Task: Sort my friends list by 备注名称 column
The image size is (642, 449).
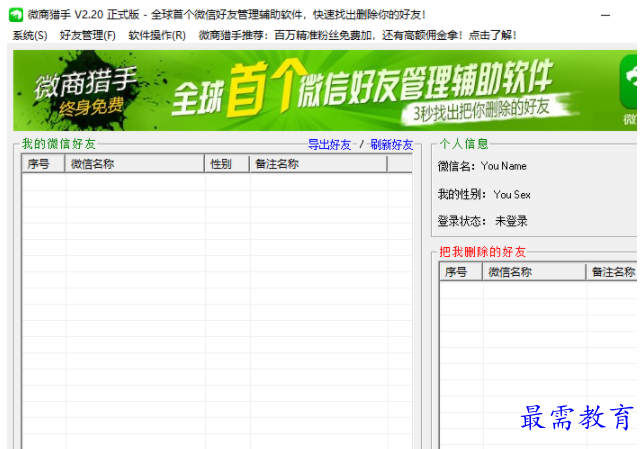Action: tap(318, 164)
